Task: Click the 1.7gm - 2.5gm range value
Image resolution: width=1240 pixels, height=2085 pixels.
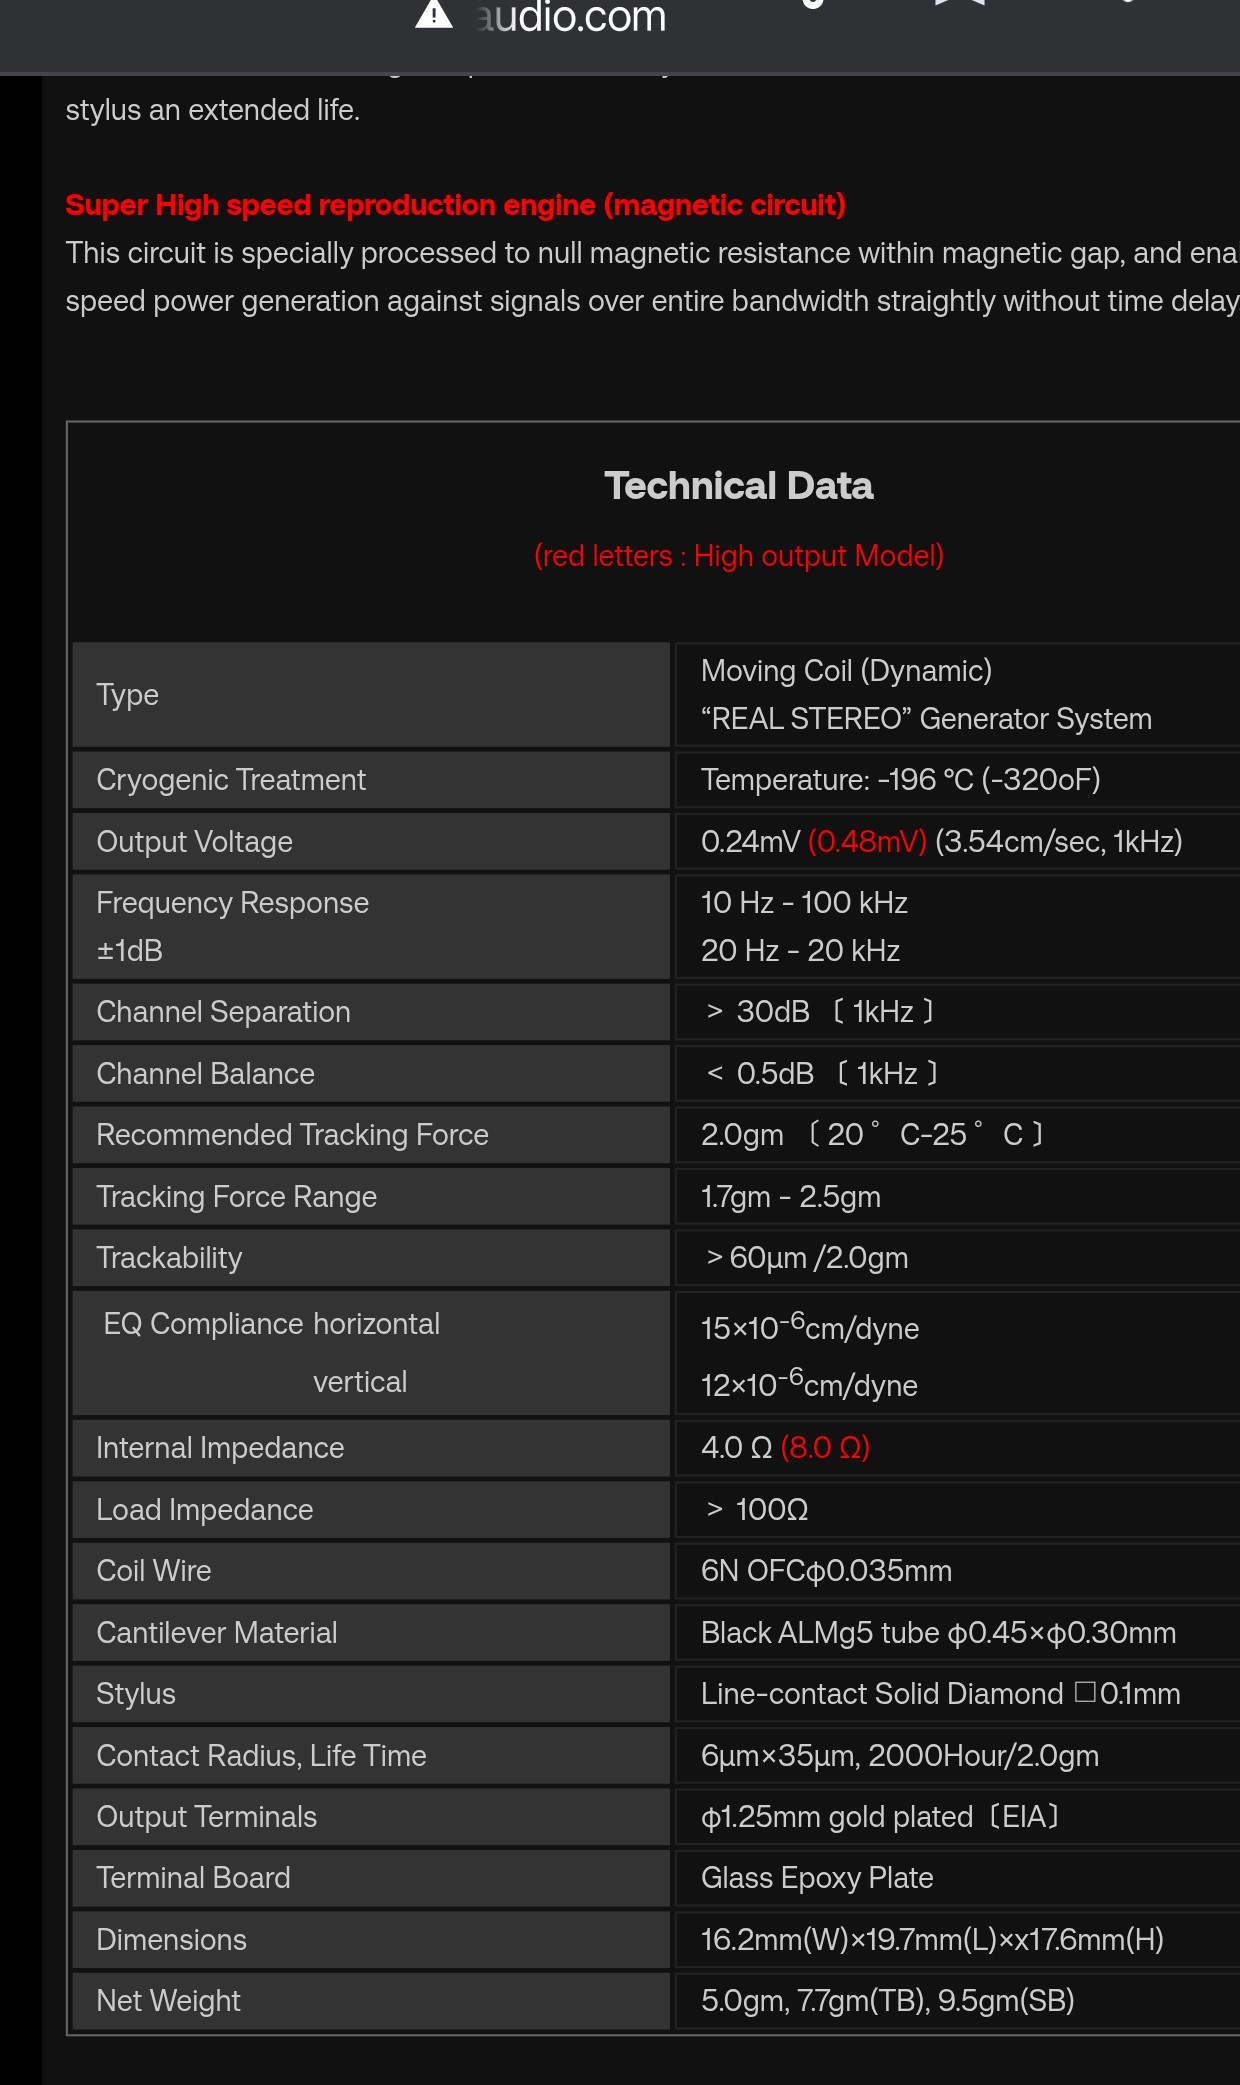Action: pyautogui.click(x=790, y=1197)
